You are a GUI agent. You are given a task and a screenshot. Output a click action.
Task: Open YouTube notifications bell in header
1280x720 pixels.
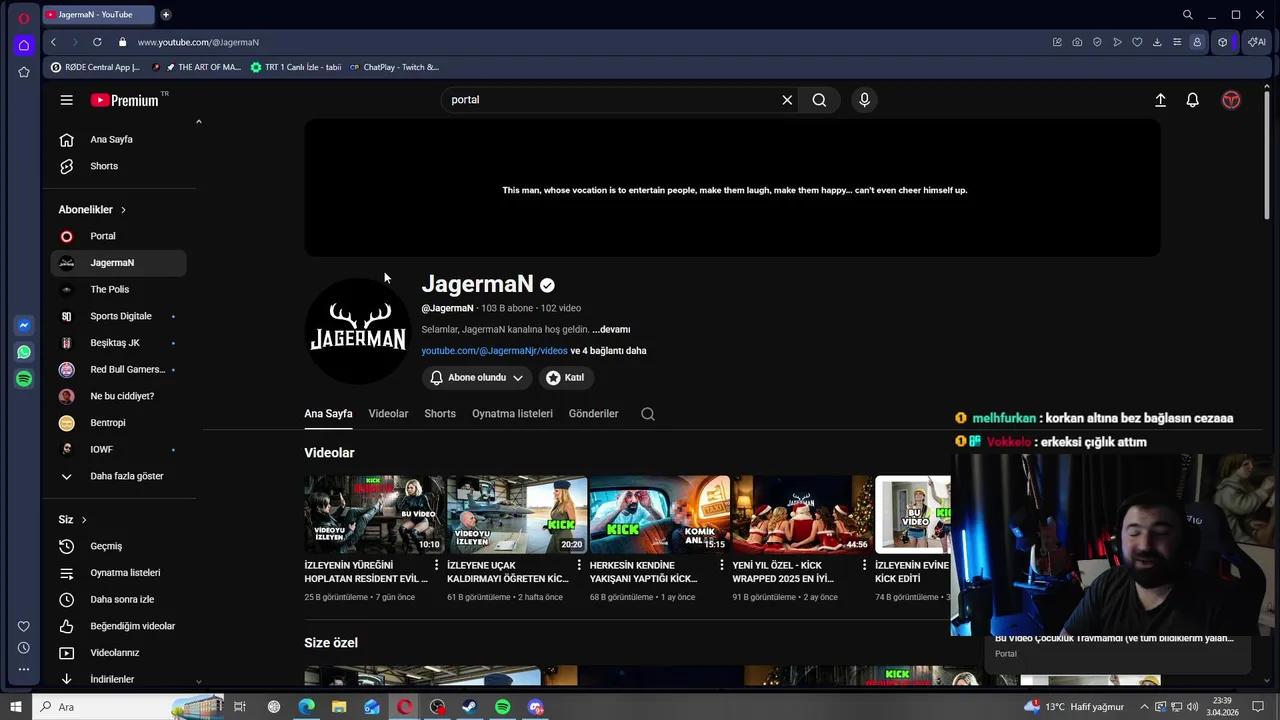(x=1192, y=100)
